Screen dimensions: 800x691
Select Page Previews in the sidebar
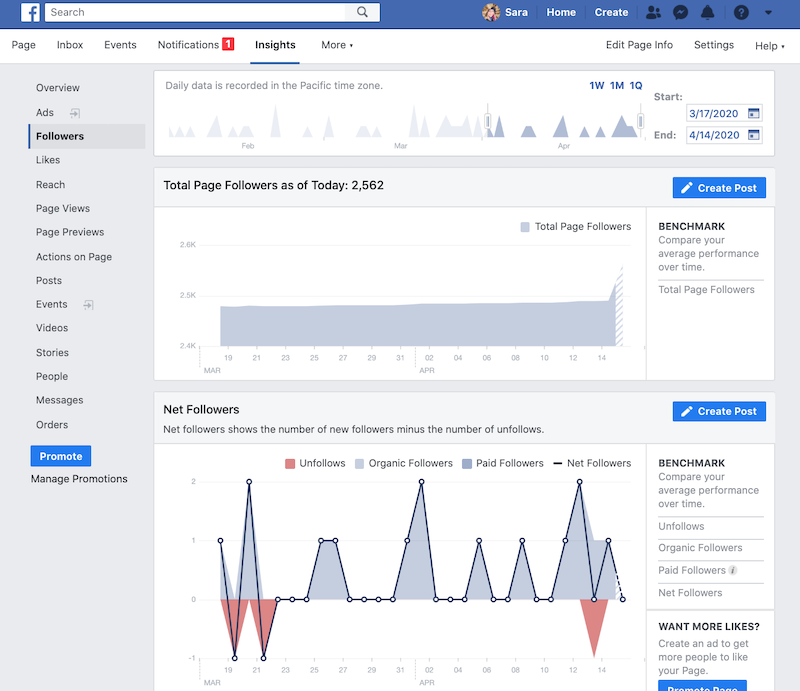pos(70,232)
